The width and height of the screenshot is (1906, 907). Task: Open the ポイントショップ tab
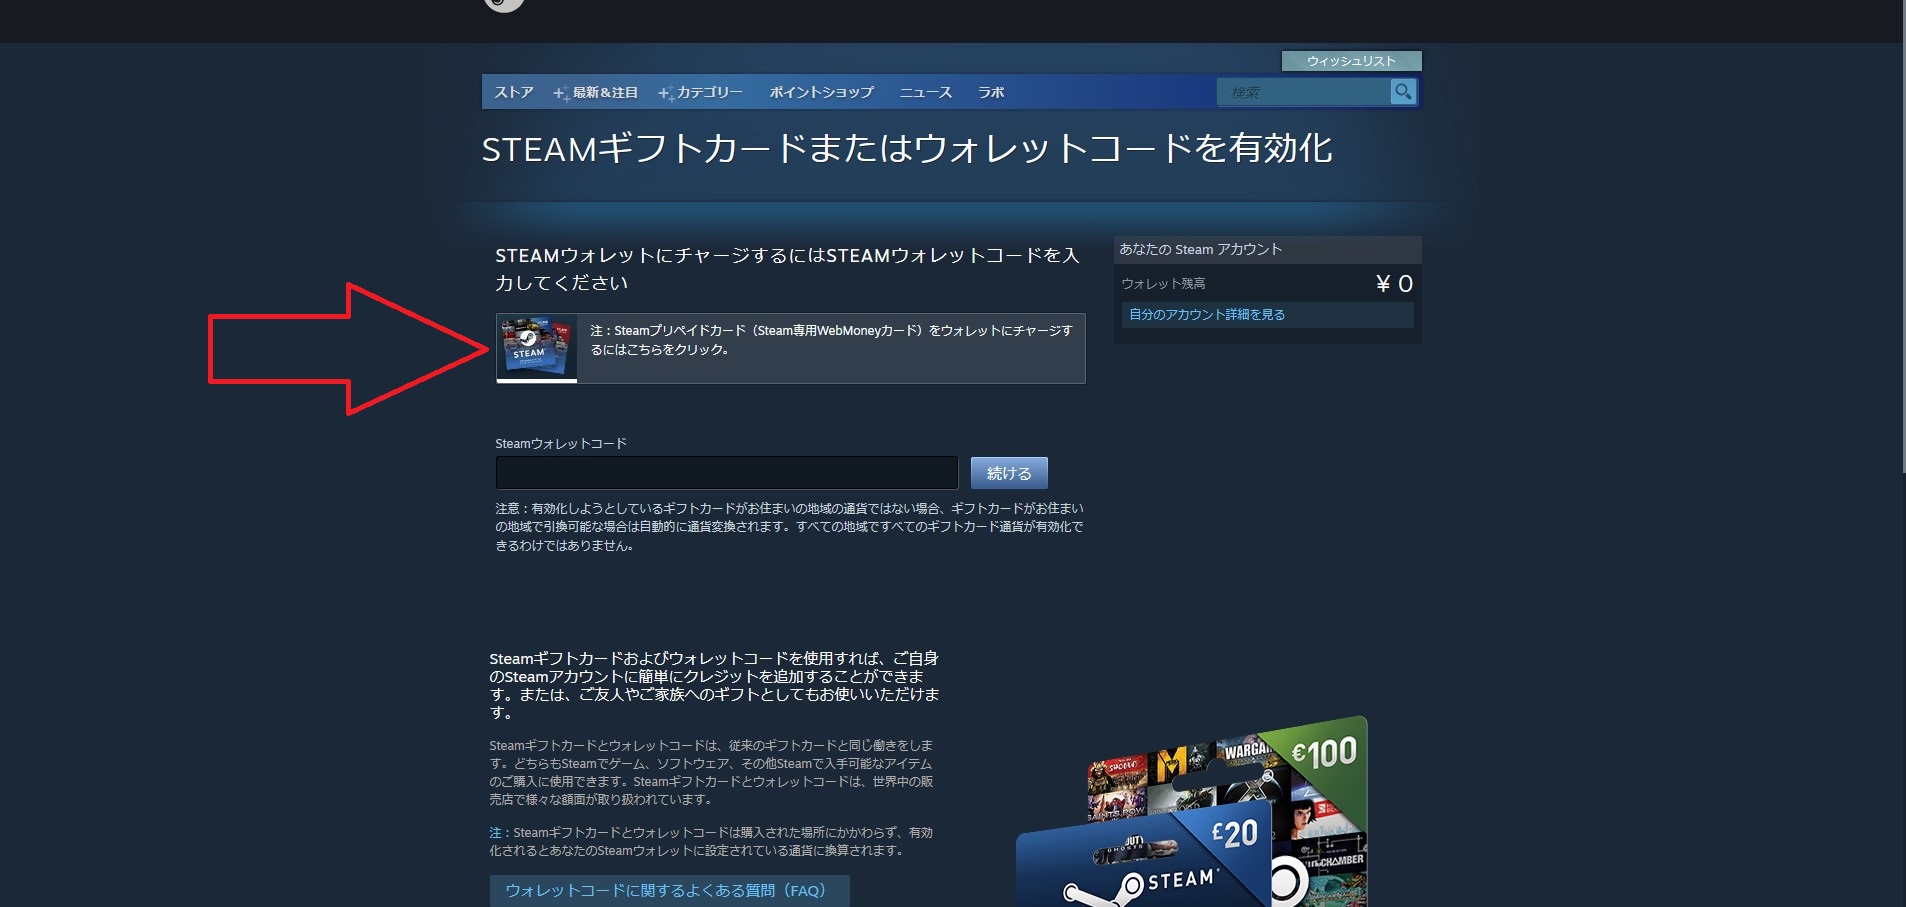tap(821, 92)
